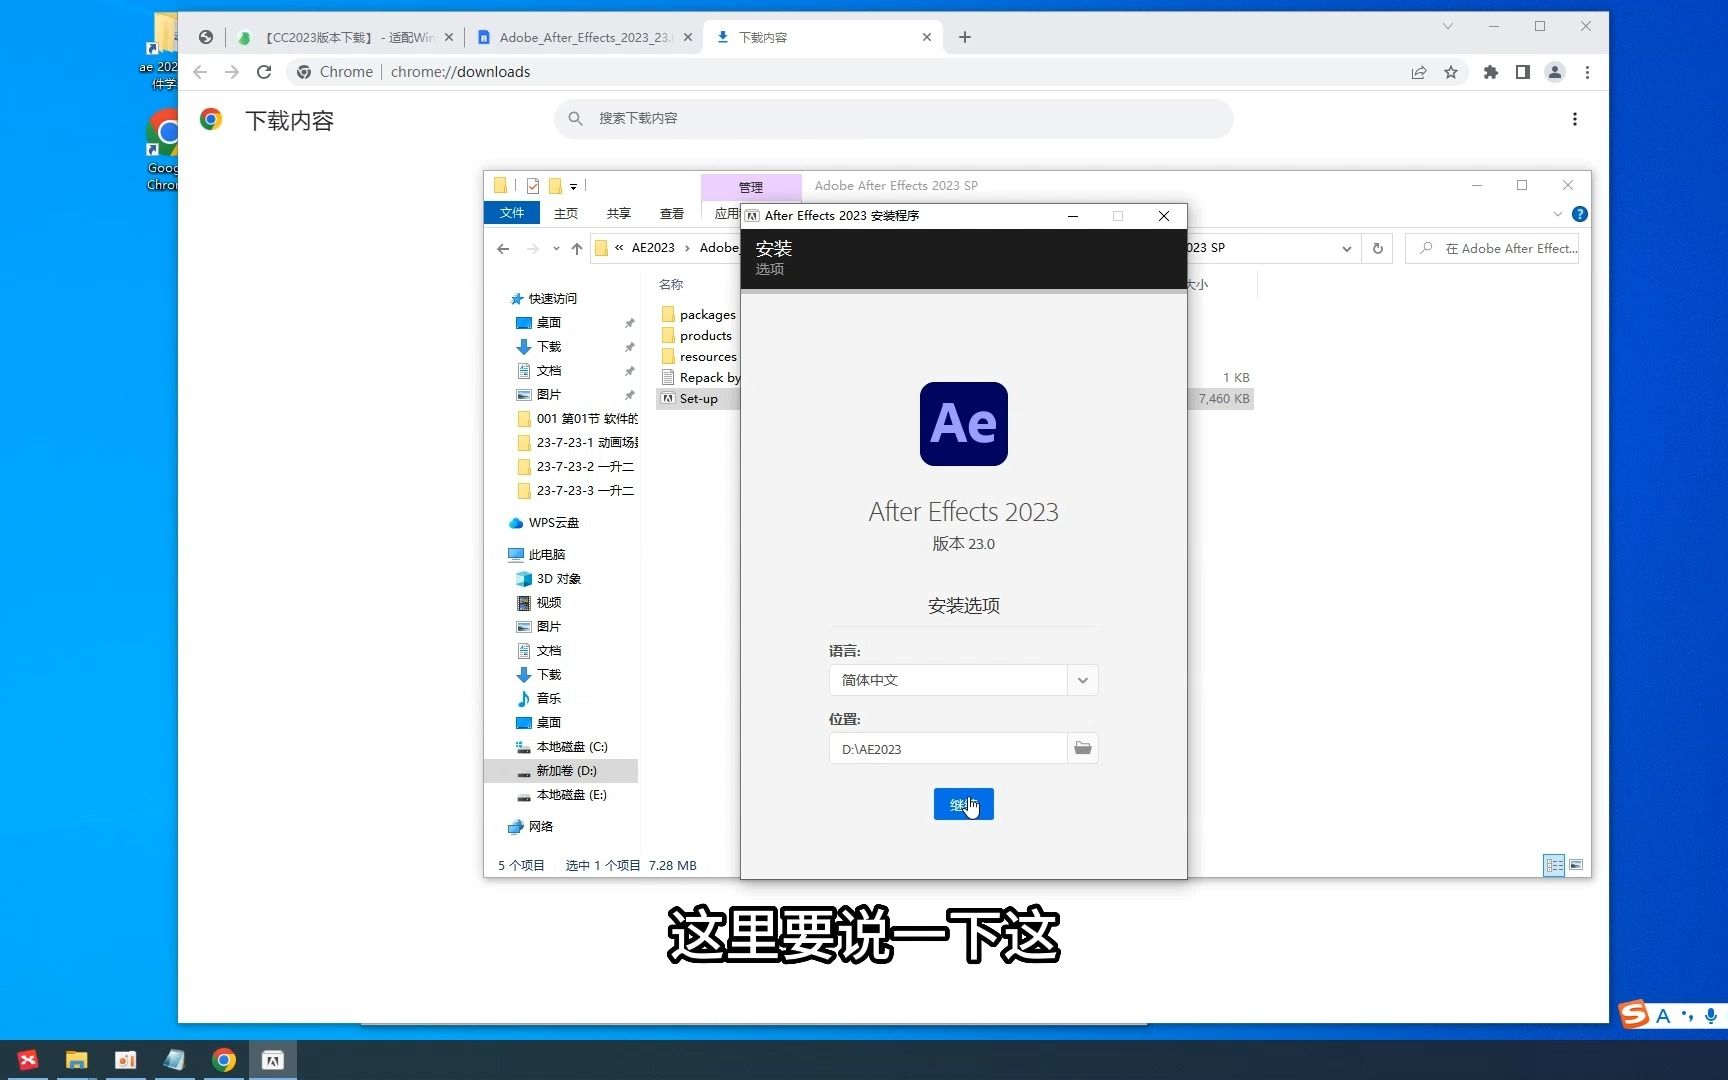The width and height of the screenshot is (1728, 1080).
Task: Switch Explorer to details view at status bar
Action: 1555,864
